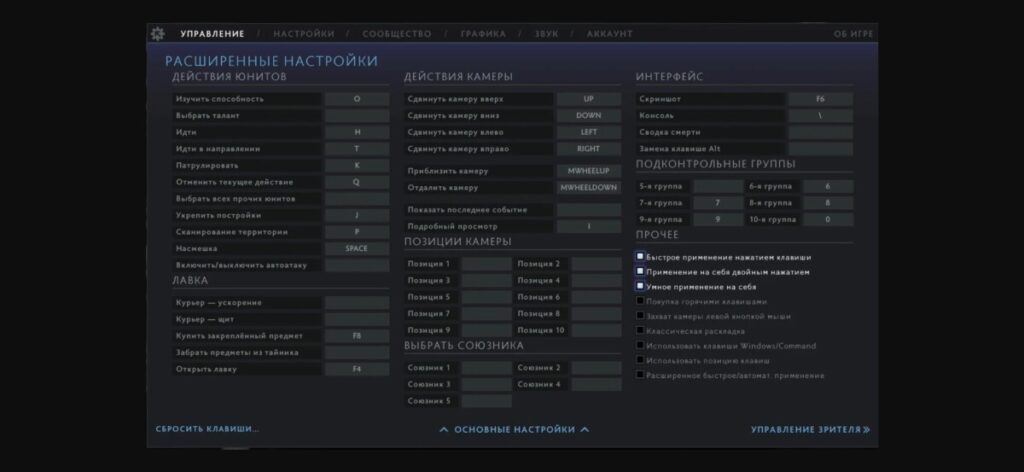Click the settings gear icon
Image resolution: width=1024 pixels, height=472 pixels.
click(157, 34)
